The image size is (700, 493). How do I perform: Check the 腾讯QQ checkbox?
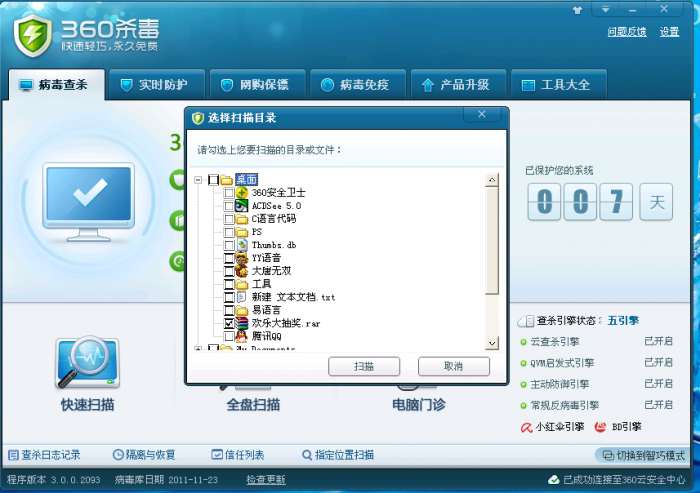229,336
